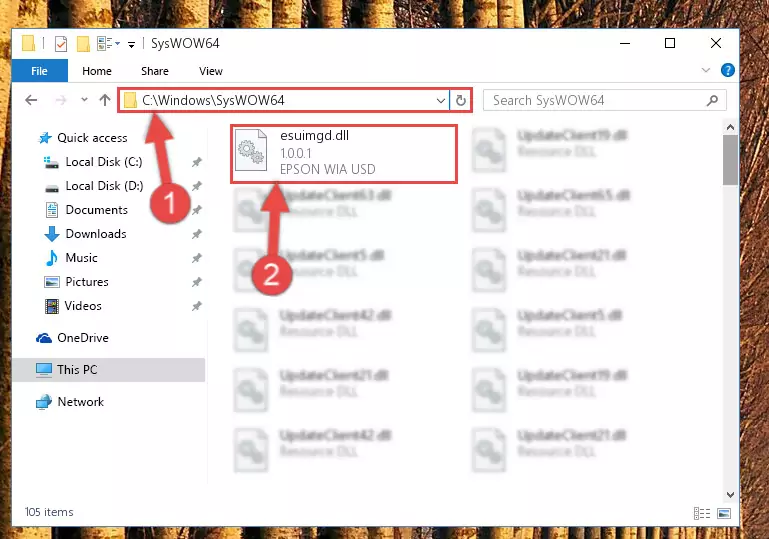Viewport: 769px width, 539px height.
Task: Click the Music note icon in sidebar
Action: point(51,258)
